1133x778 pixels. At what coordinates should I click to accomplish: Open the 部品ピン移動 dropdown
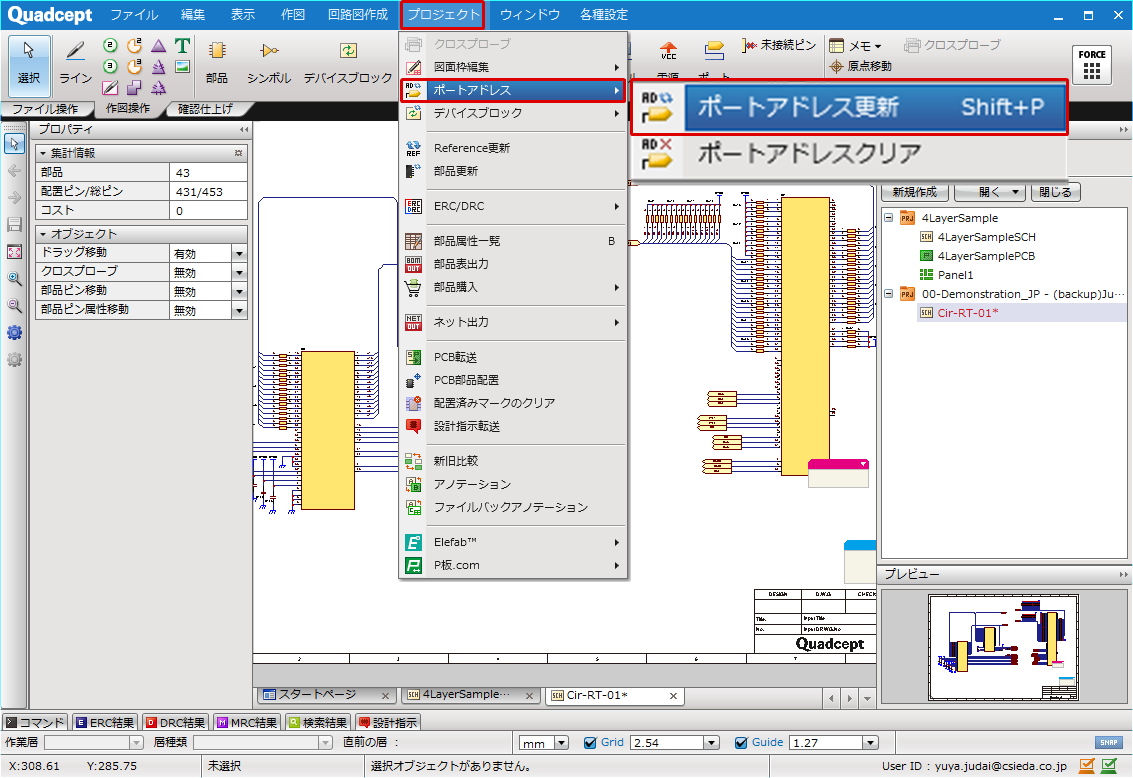[239, 292]
